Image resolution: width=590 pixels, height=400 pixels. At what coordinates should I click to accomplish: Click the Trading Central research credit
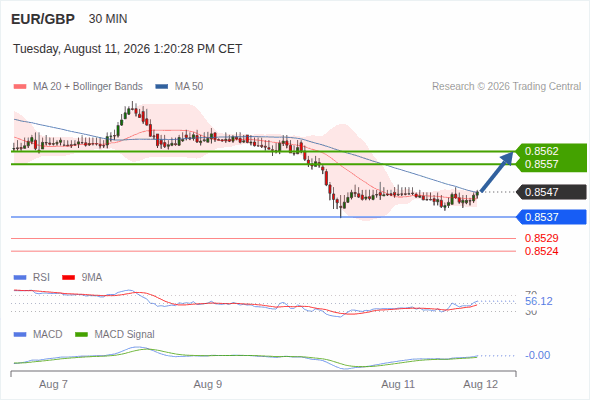(506, 87)
